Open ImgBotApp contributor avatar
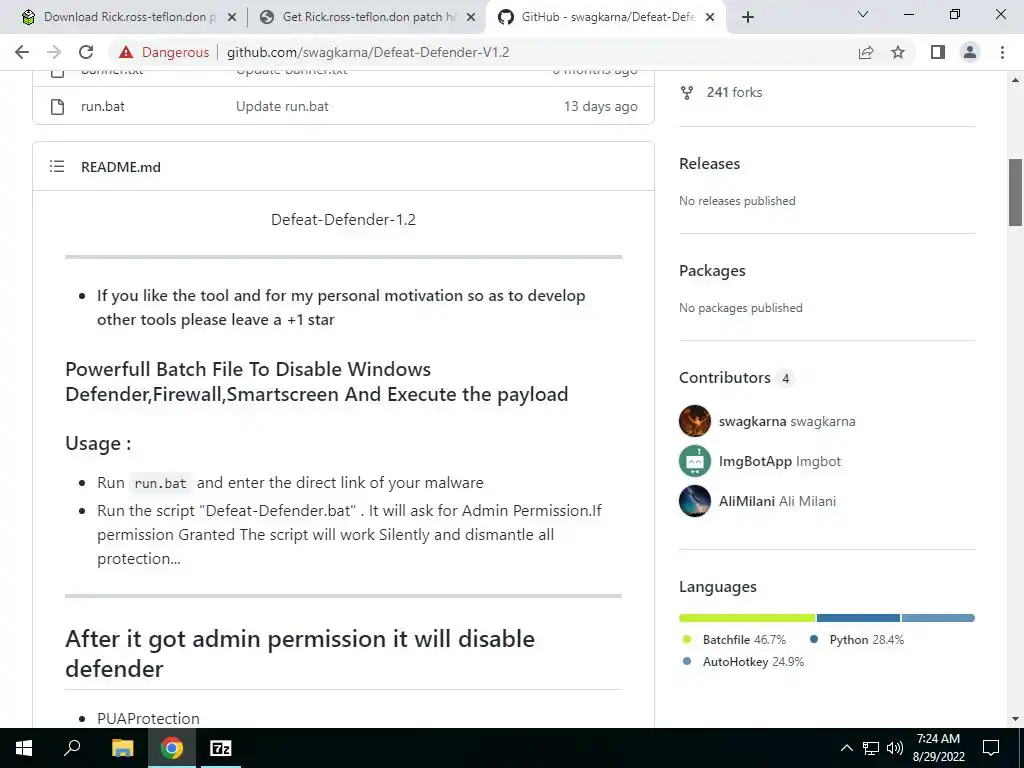The width and height of the screenshot is (1024, 768). tap(695, 461)
